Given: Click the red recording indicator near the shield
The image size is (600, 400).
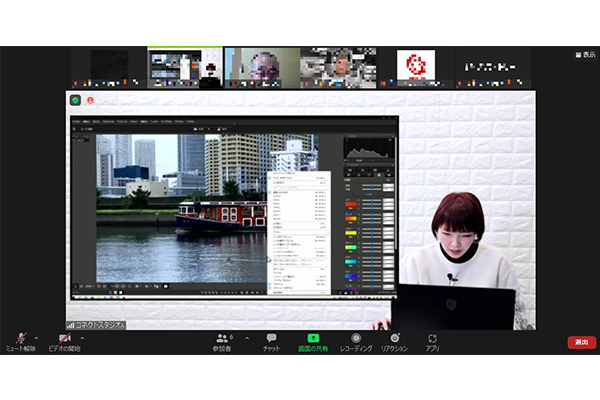Looking at the screenshot, I should coord(90,100).
